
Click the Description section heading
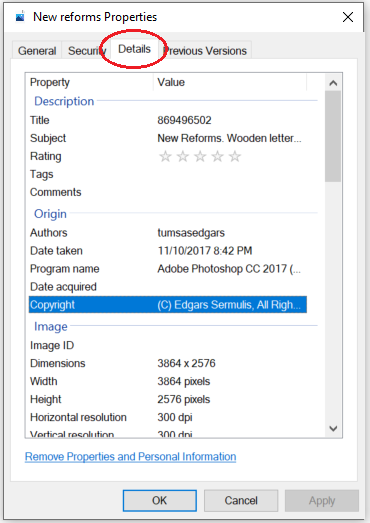pos(64,101)
